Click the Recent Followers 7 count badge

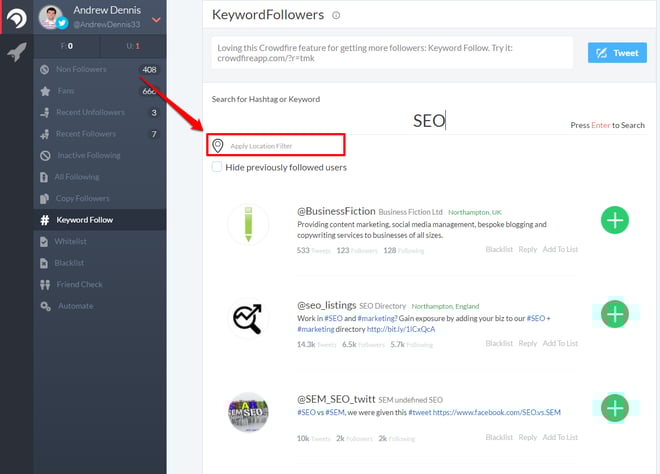pyautogui.click(x=154, y=134)
